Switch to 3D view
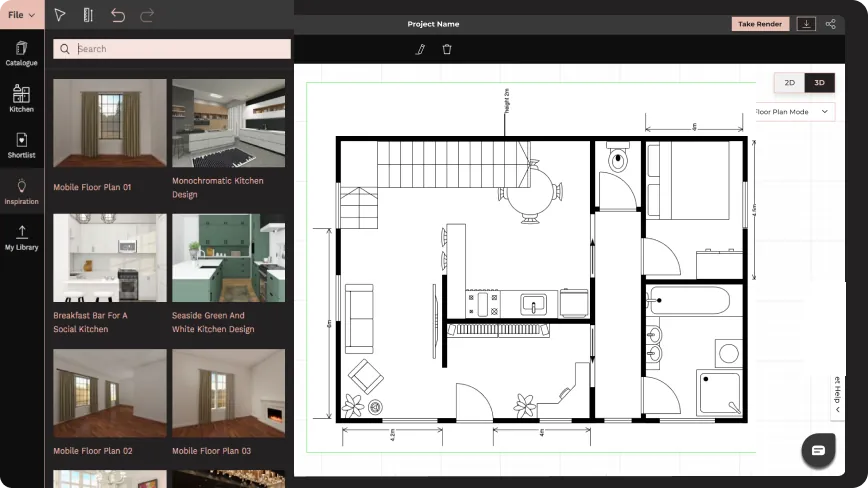Image resolution: width=868 pixels, height=488 pixels. point(819,82)
